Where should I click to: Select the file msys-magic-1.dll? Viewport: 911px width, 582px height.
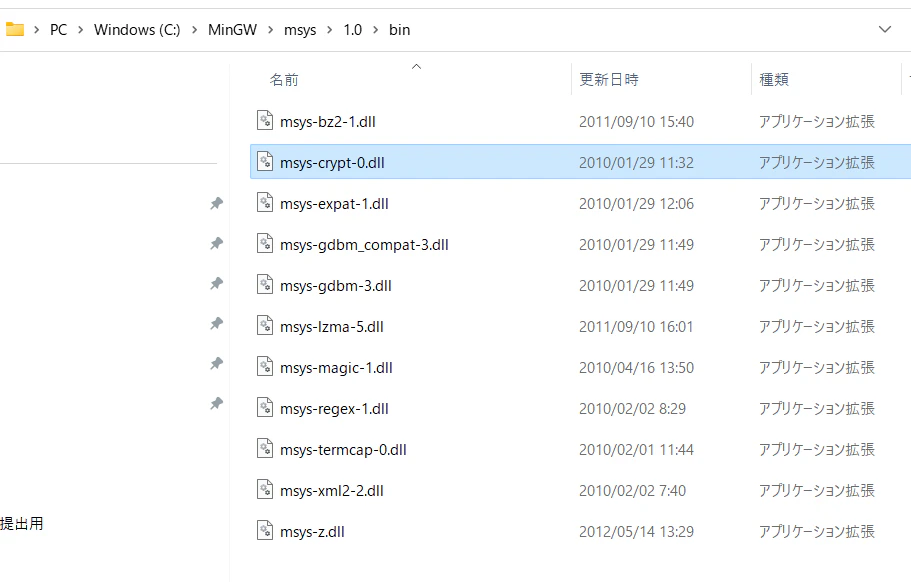coord(336,368)
